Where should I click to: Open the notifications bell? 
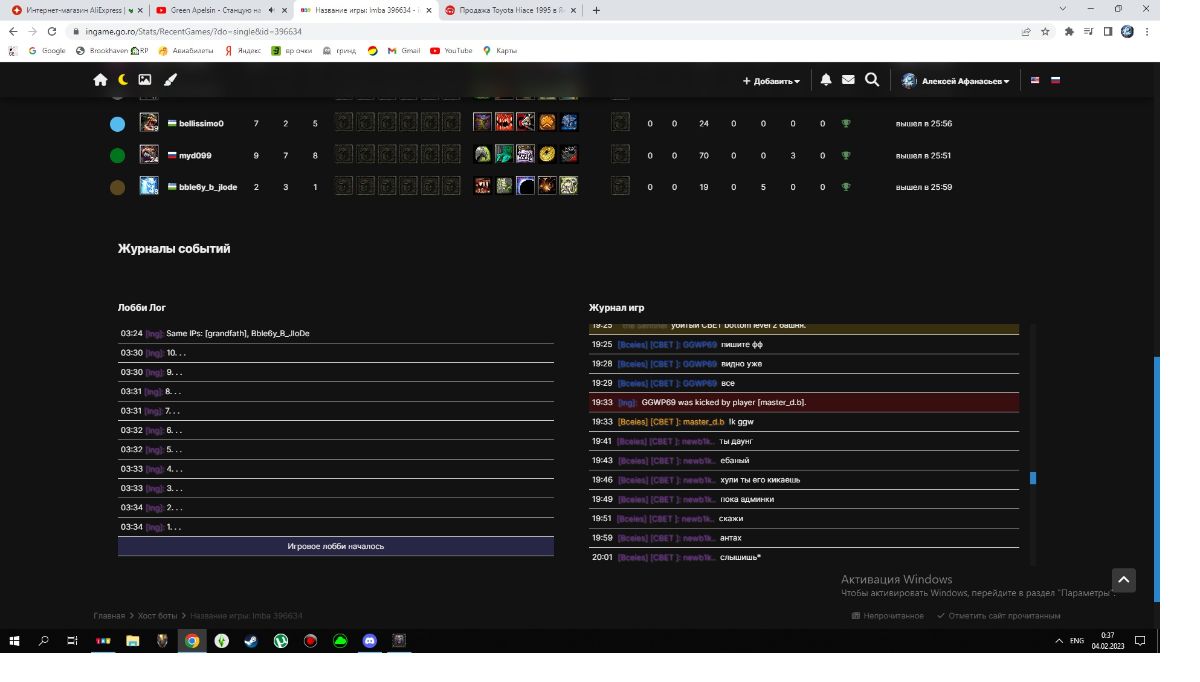(x=826, y=80)
